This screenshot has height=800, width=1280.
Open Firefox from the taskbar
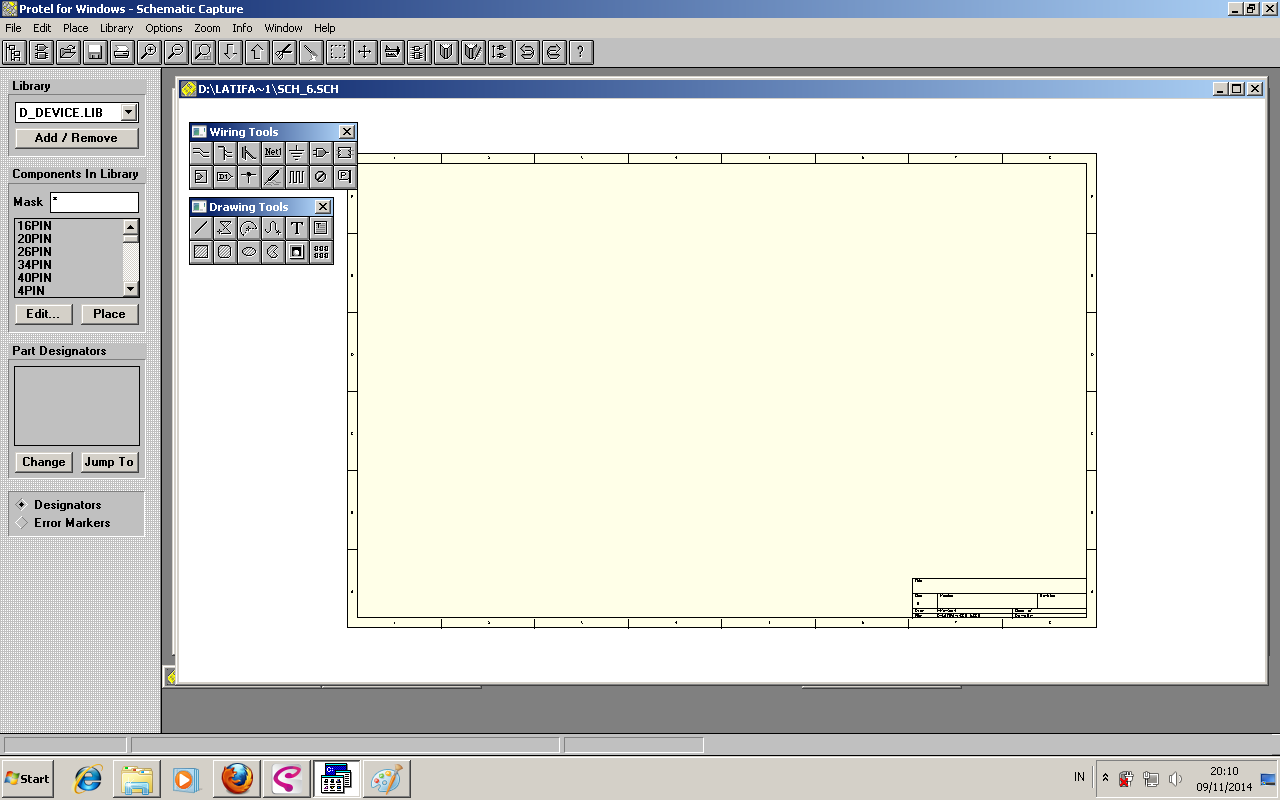tap(237, 779)
